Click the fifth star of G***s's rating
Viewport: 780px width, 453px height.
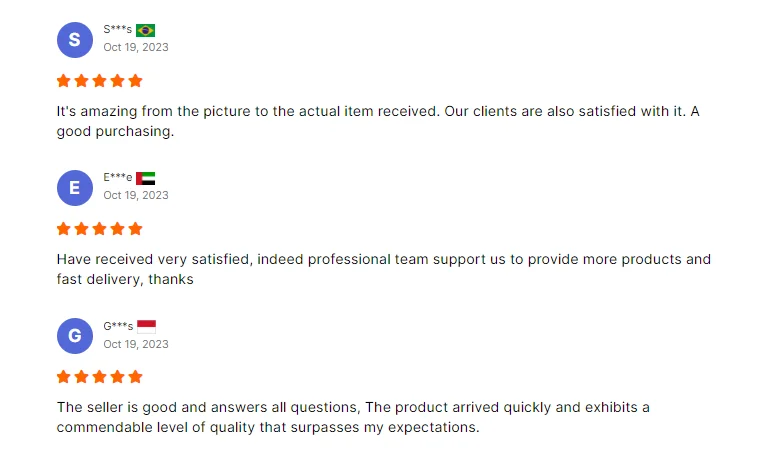[x=136, y=377]
